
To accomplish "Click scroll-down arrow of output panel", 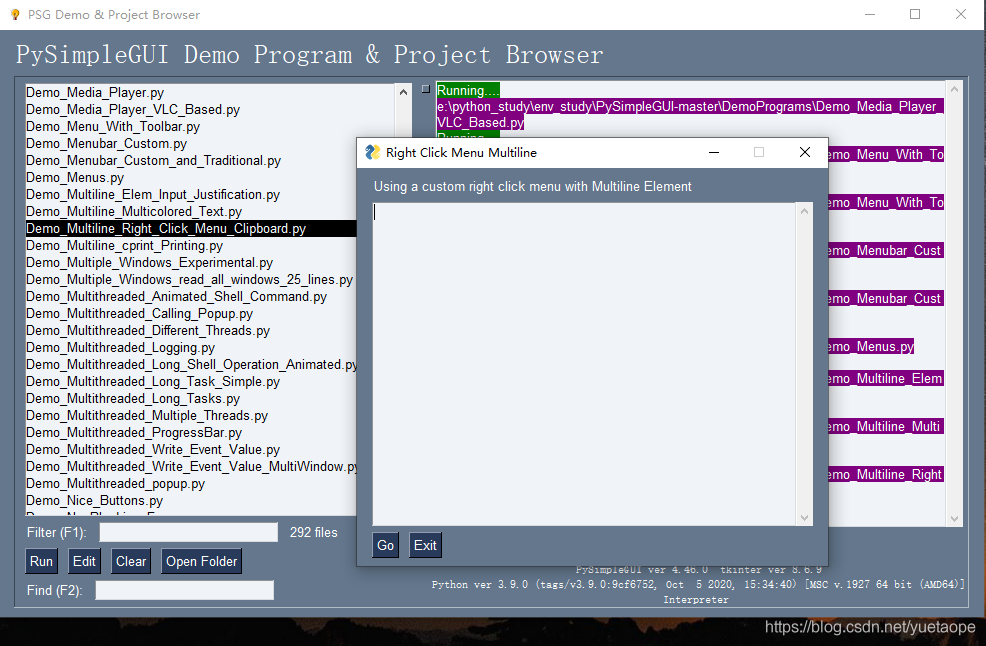I will tap(954, 519).
